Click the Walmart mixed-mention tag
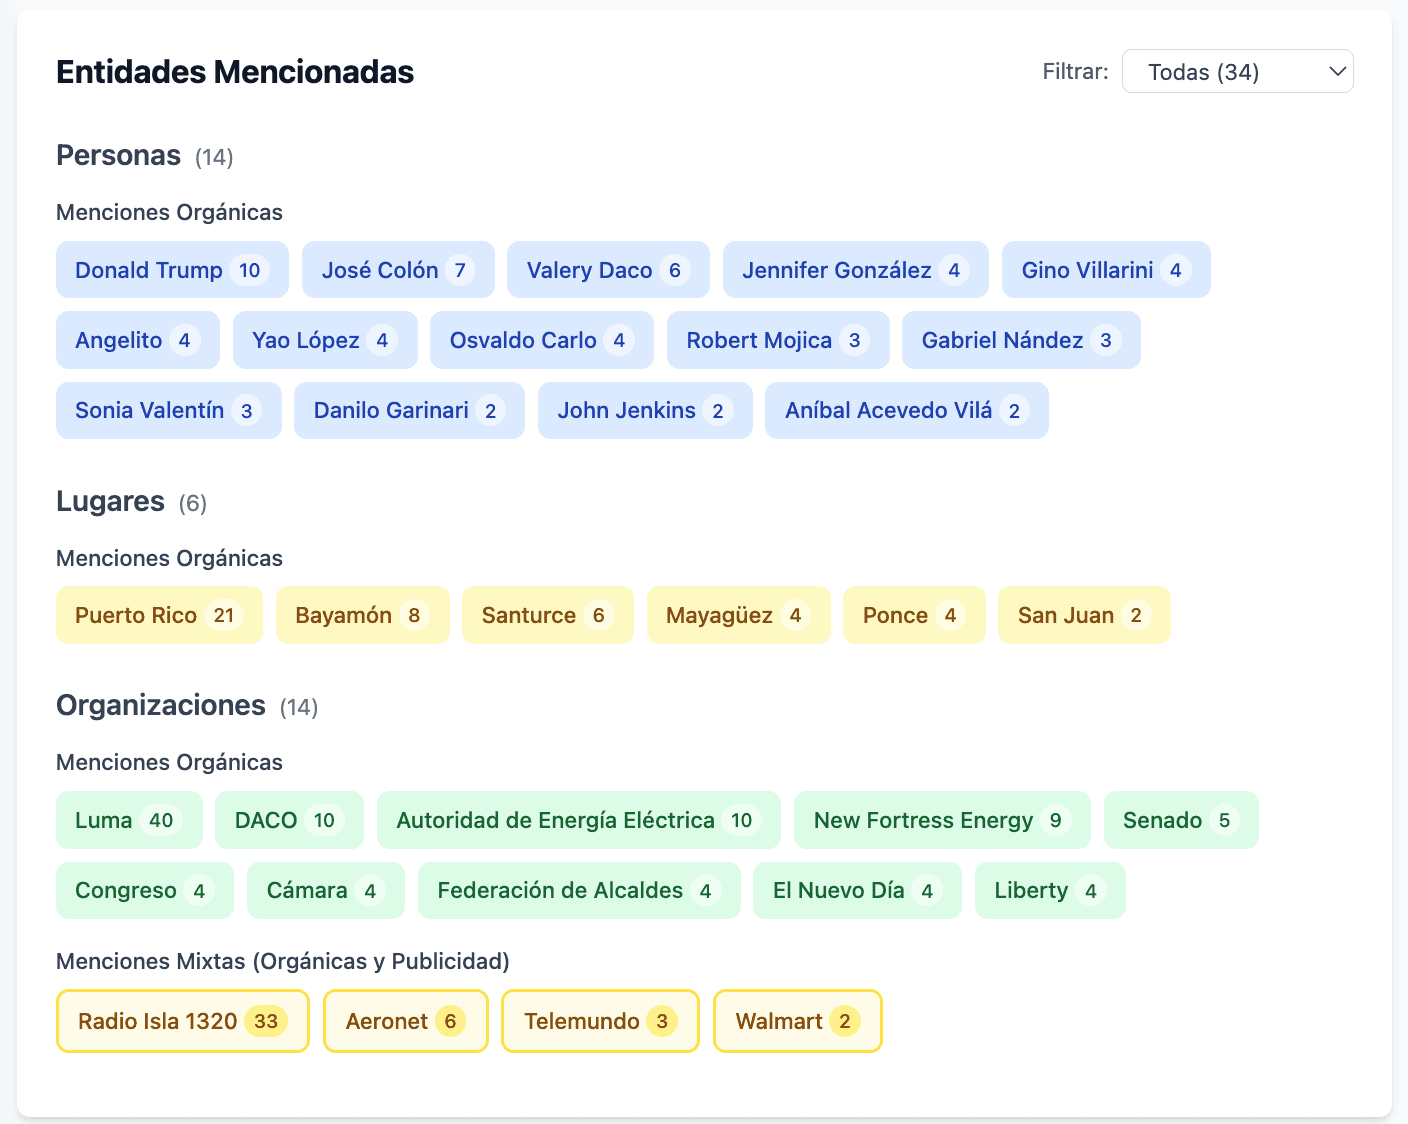Viewport: 1408px width, 1124px height. click(x=797, y=1021)
